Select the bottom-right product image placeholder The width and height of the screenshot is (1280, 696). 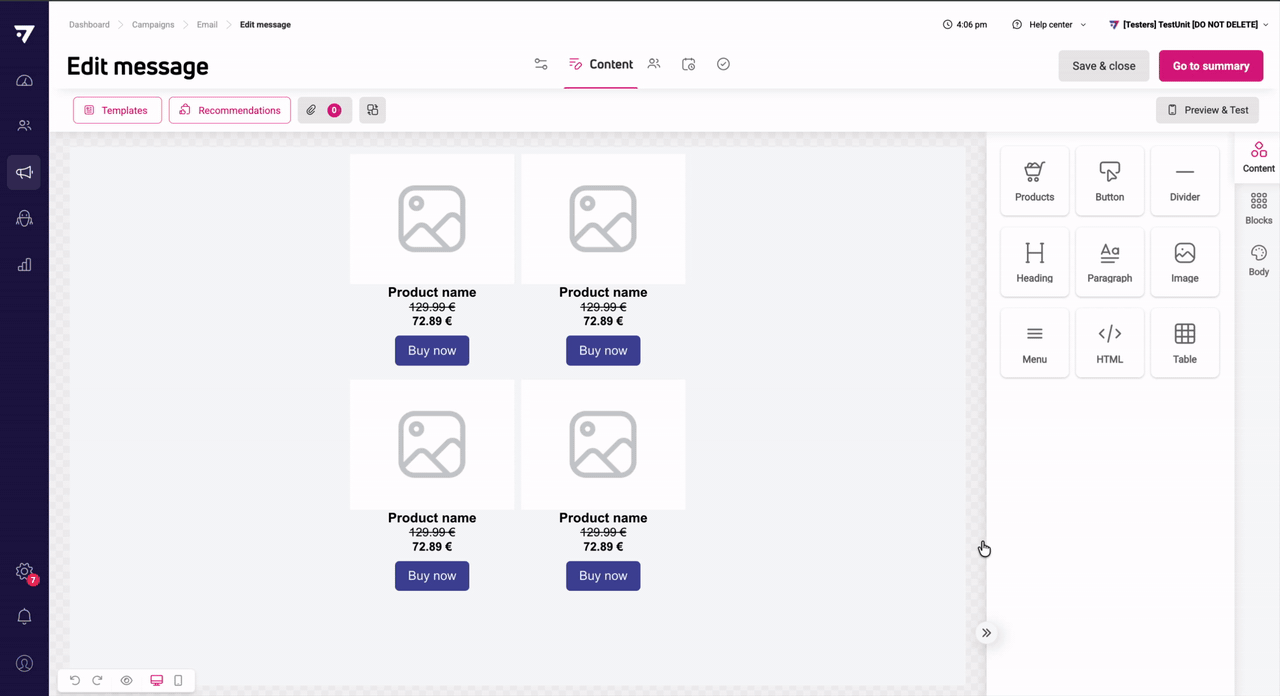pos(603,444)
